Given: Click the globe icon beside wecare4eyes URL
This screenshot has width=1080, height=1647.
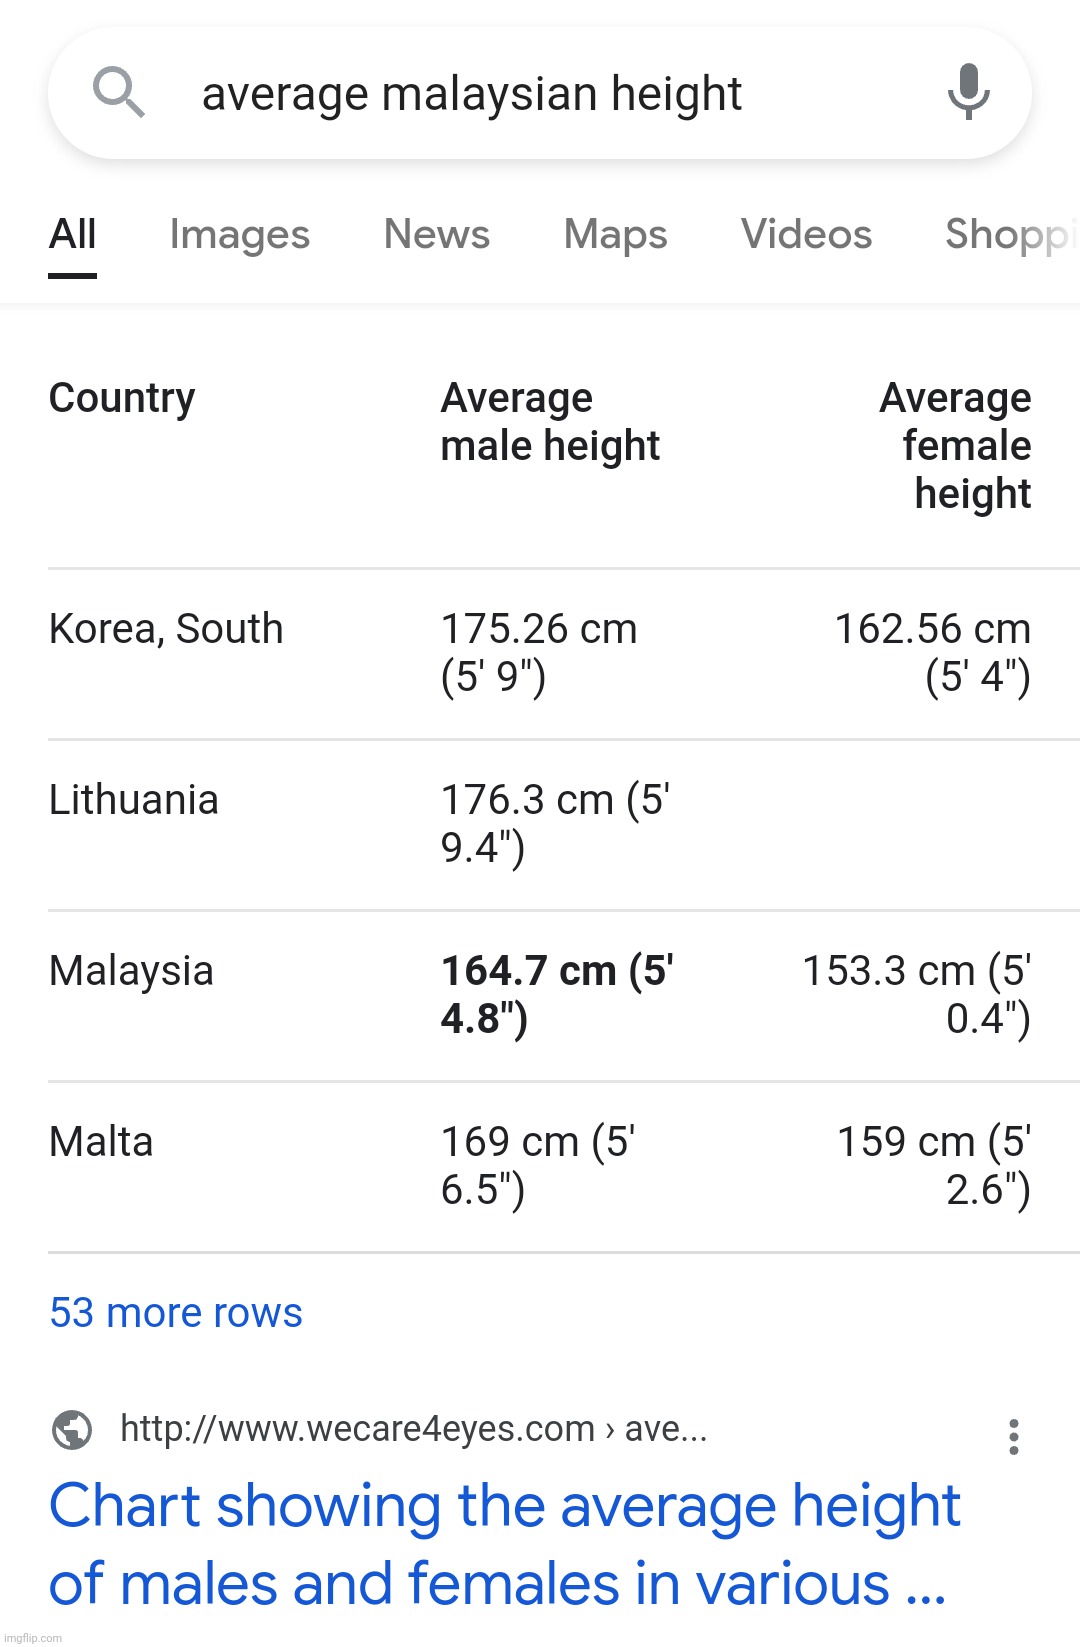Looking at the screenshot, I should pyautogui.click(x=72, y=1429).
